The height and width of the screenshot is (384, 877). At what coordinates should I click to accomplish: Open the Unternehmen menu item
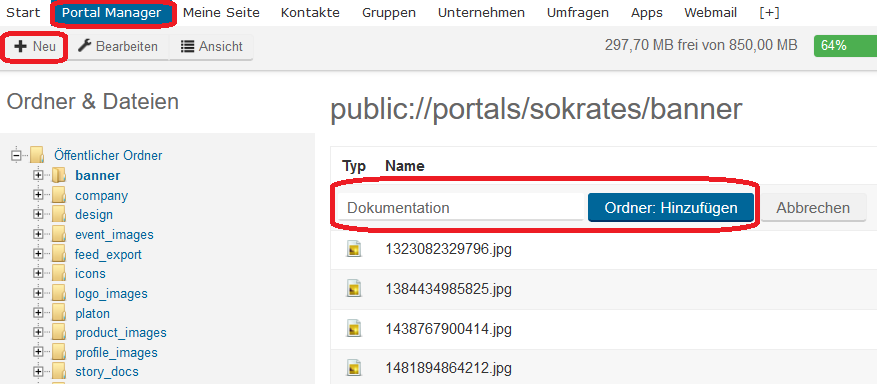(x=481, y=13)
